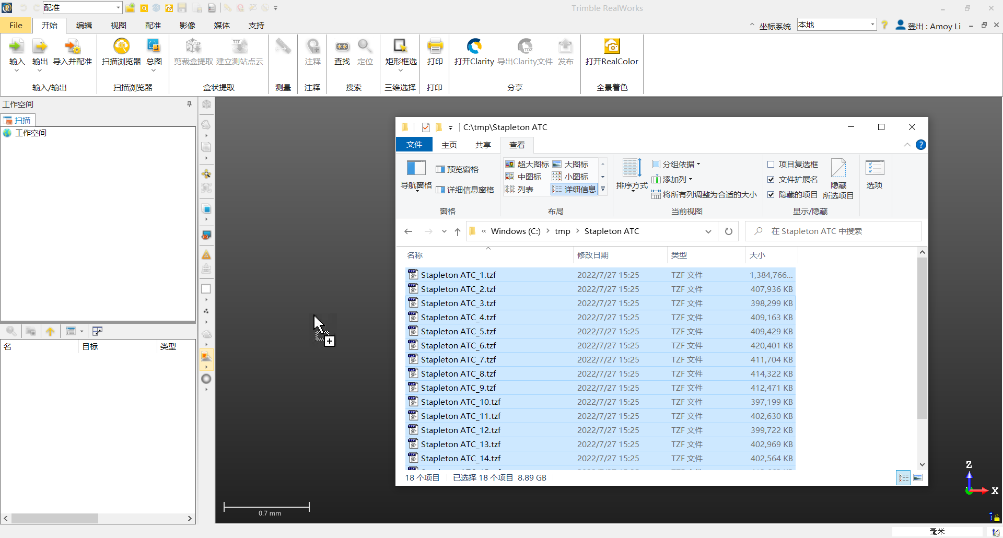The height and width of the screenshot is (538, 1003).
Task: Open the recent locations dropdown next to forward arrow
Action: point(444,232)
